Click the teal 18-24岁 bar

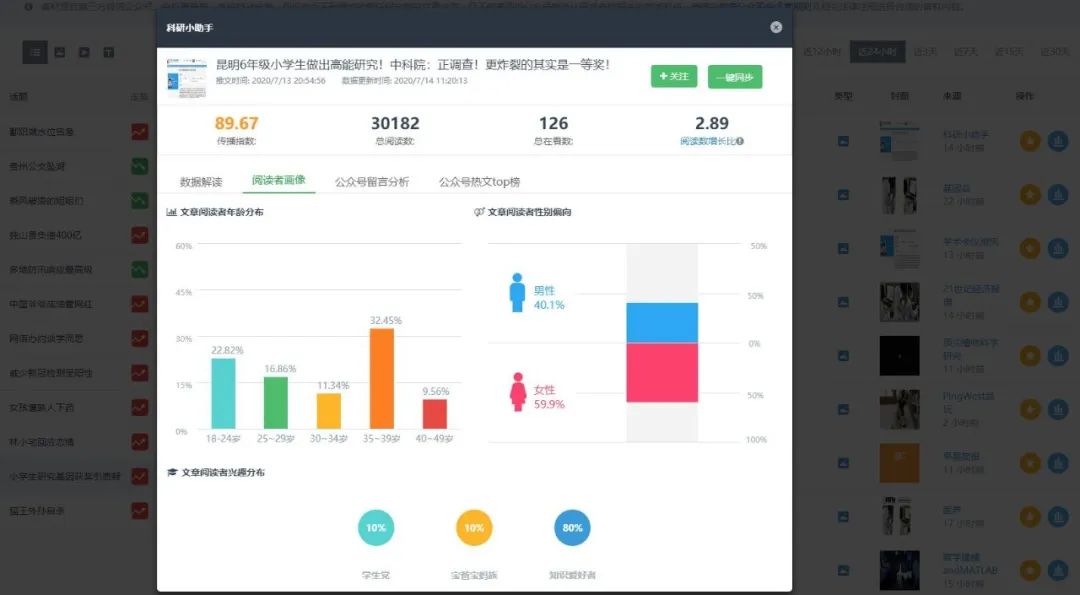pyautogui.click(x=223, y=393)
